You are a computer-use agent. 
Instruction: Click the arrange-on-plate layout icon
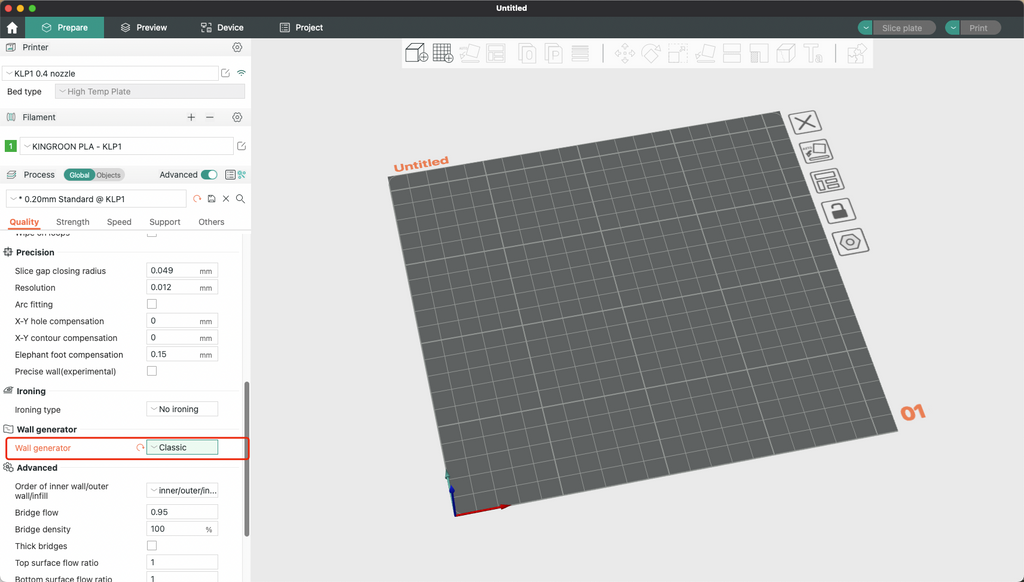pos(827,181)
